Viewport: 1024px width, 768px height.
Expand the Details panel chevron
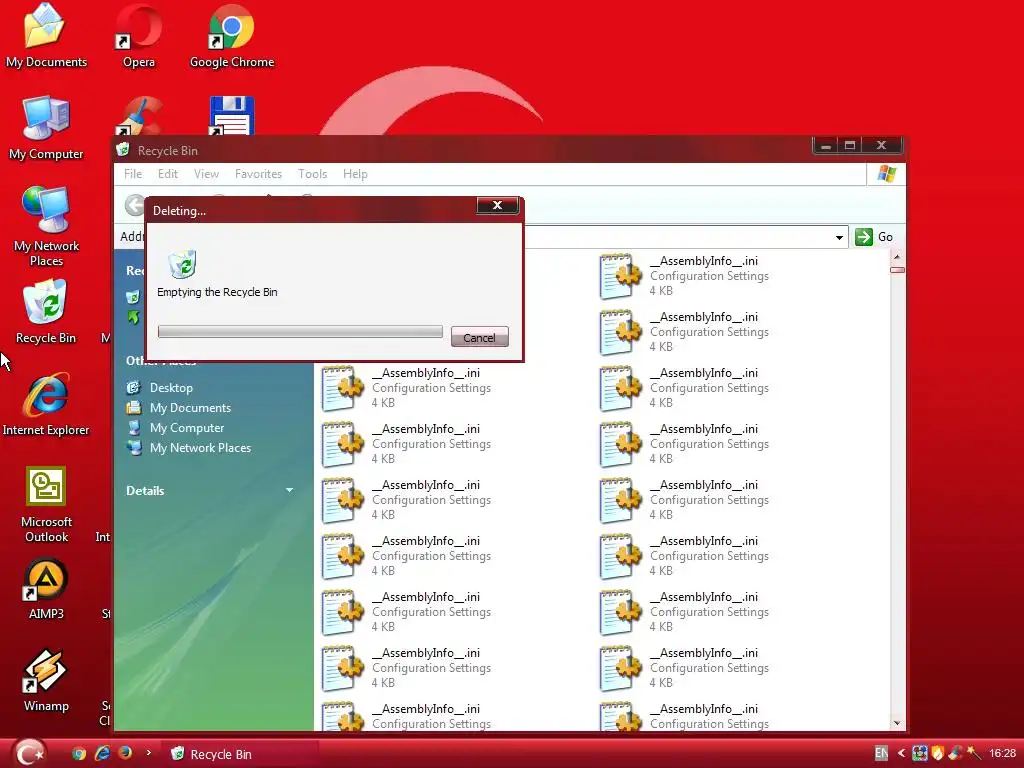tap(289, 490)
